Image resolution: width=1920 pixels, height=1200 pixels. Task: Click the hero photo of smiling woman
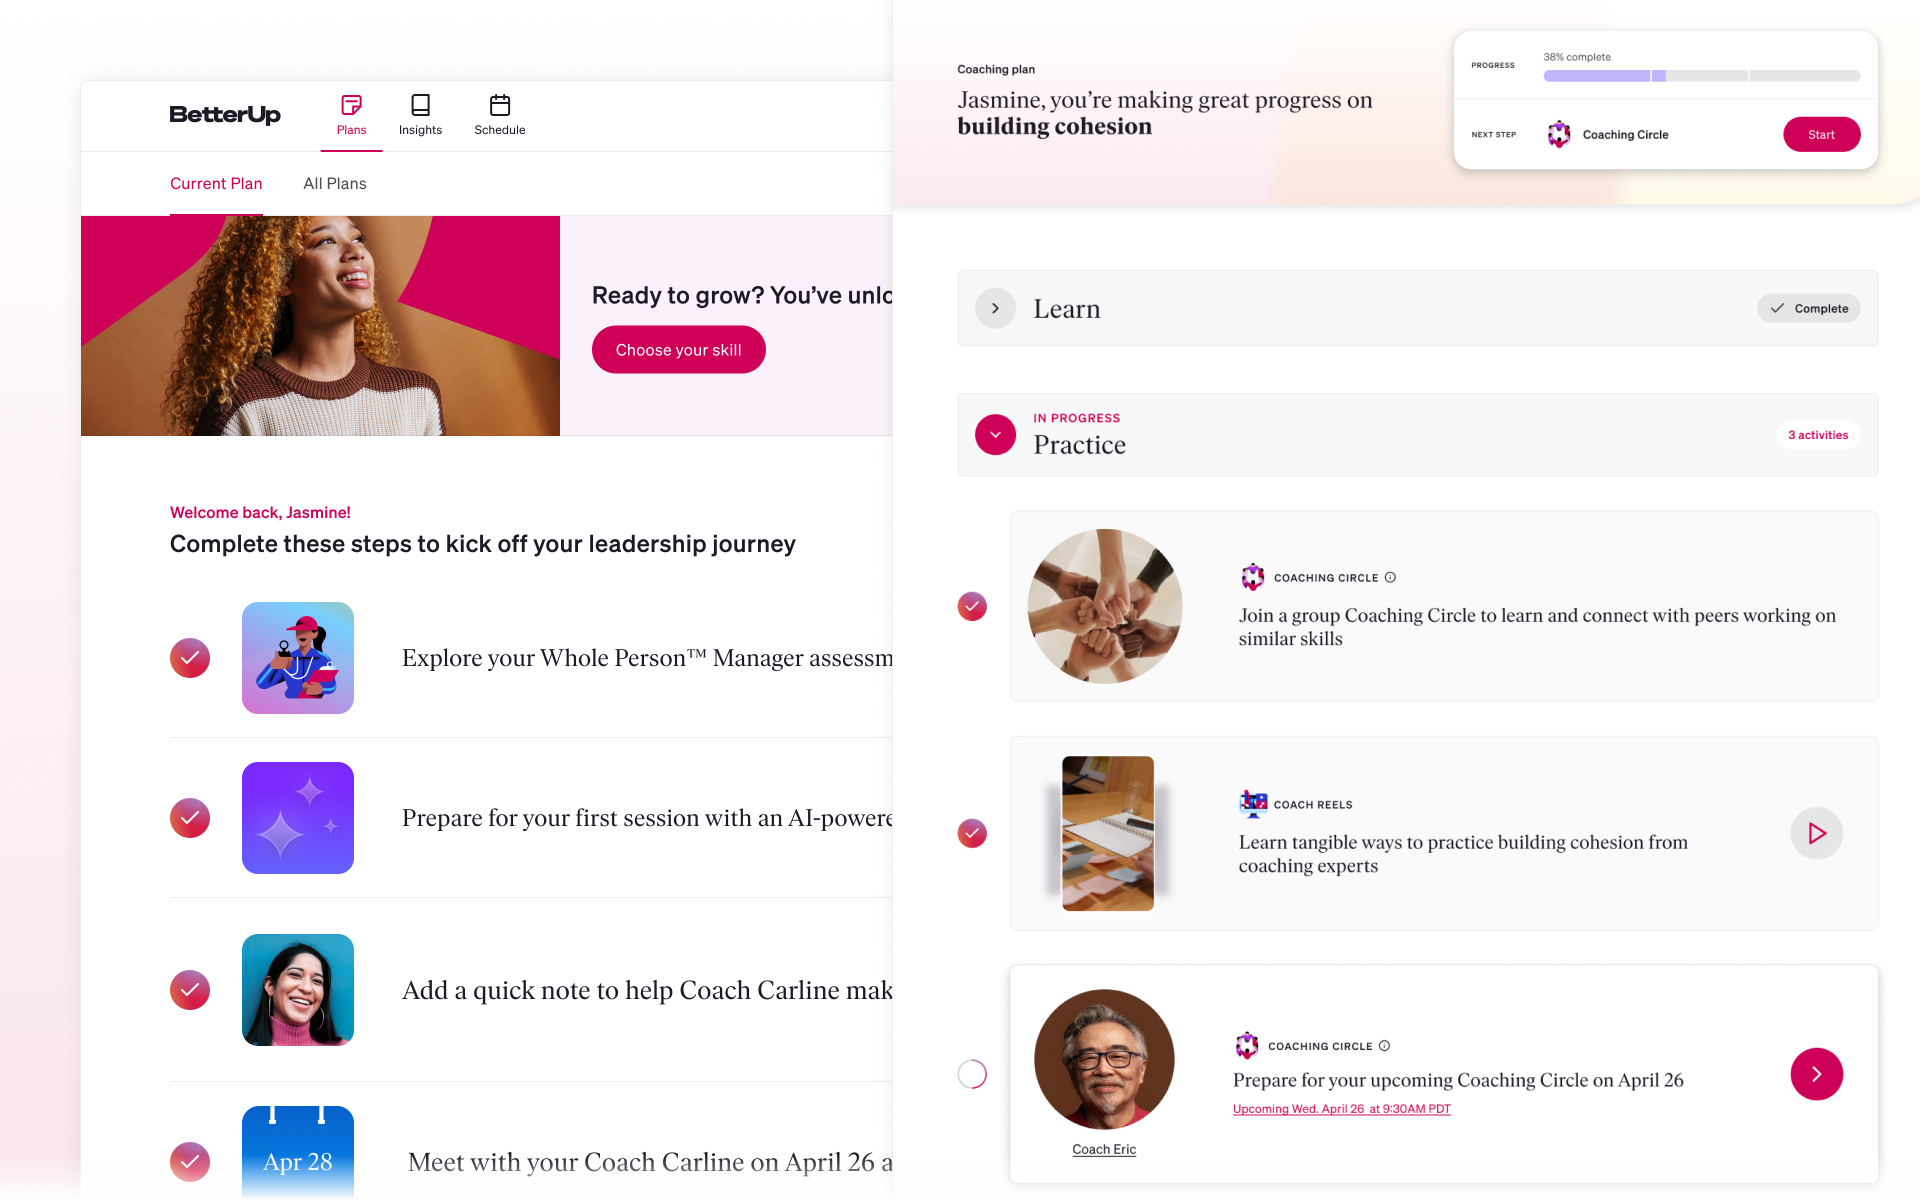(x=320, y=326)
